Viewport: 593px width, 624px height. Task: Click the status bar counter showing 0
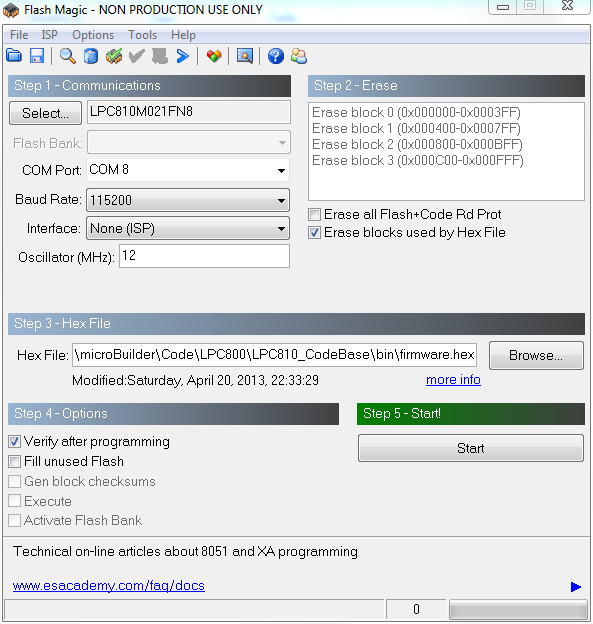click(416, 609)
